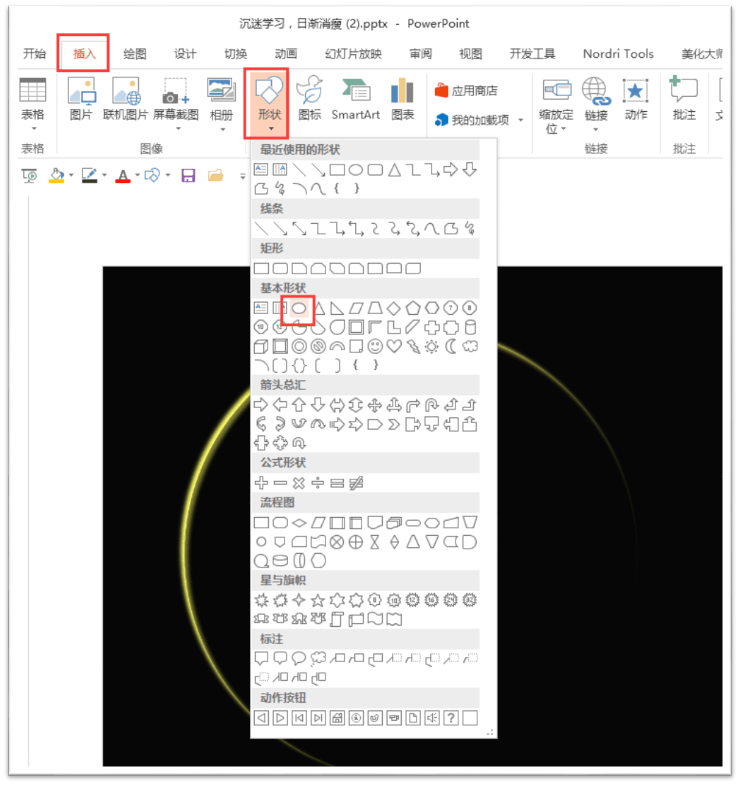Insert a 图表 chart
Image resolution: width=740 pixels, height=785 pixels.
tap(403, 99)
